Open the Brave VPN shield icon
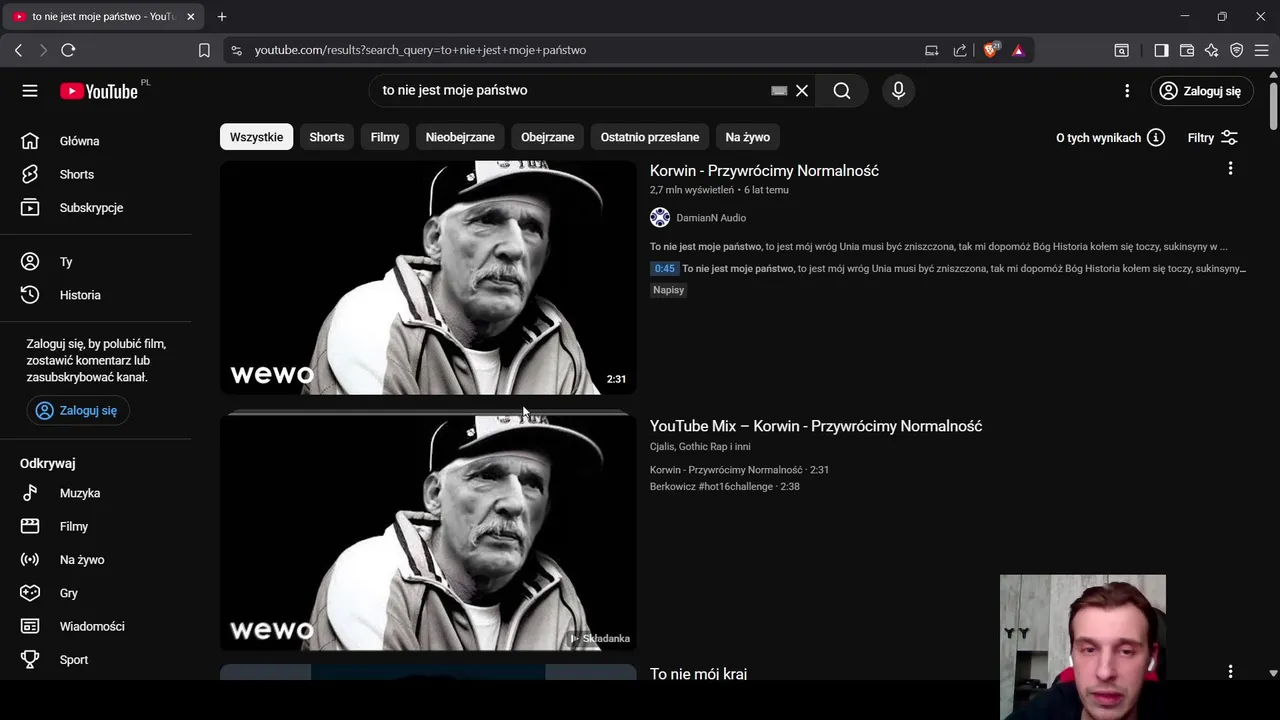Screen dimensions: 1280x720 (x=1237, y=50)
